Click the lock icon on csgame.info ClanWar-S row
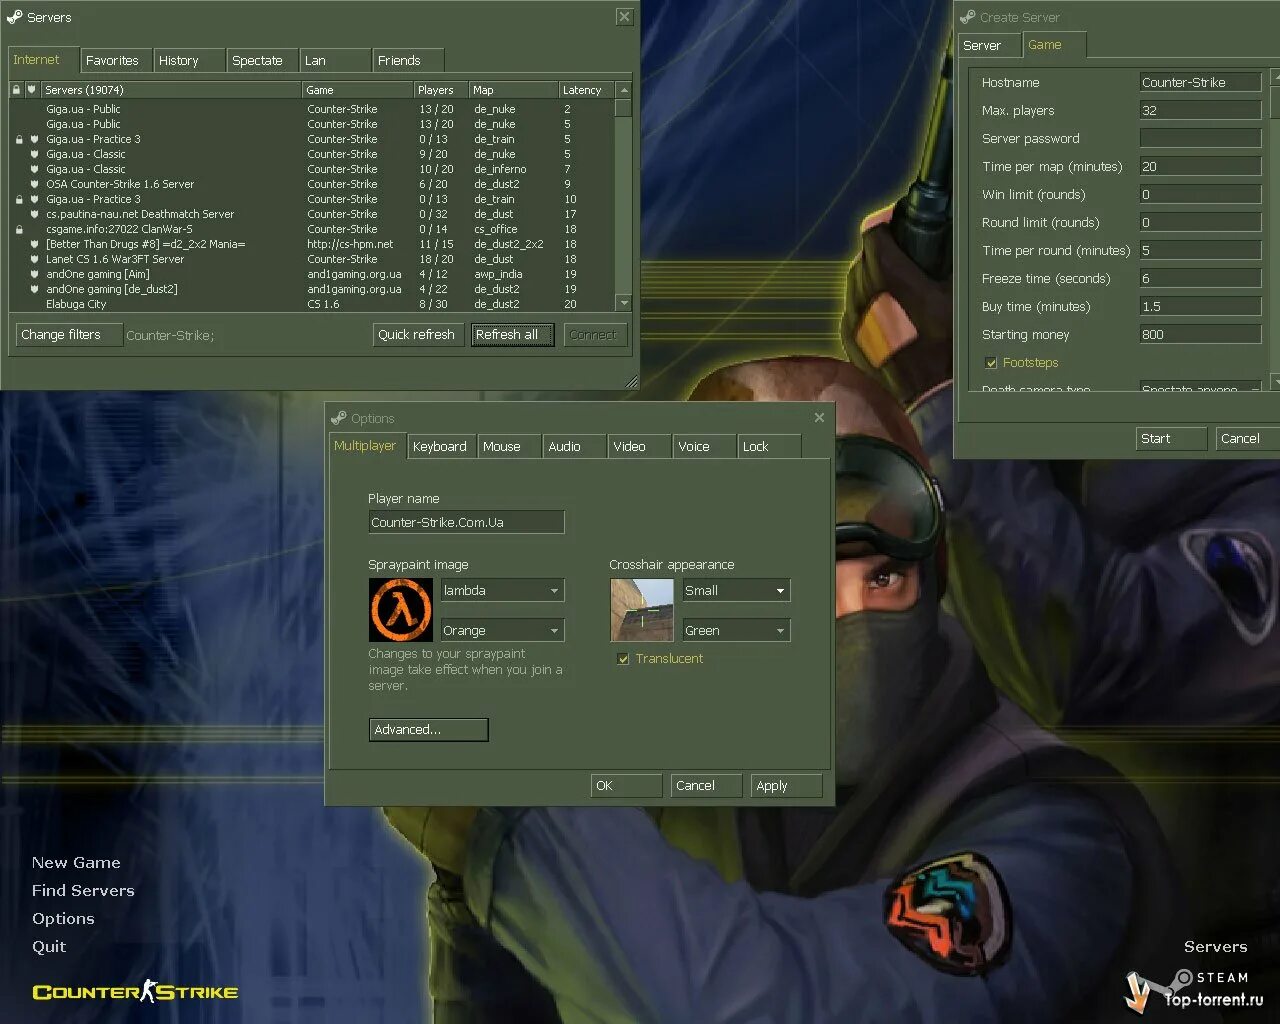 [x=18, y=230]
